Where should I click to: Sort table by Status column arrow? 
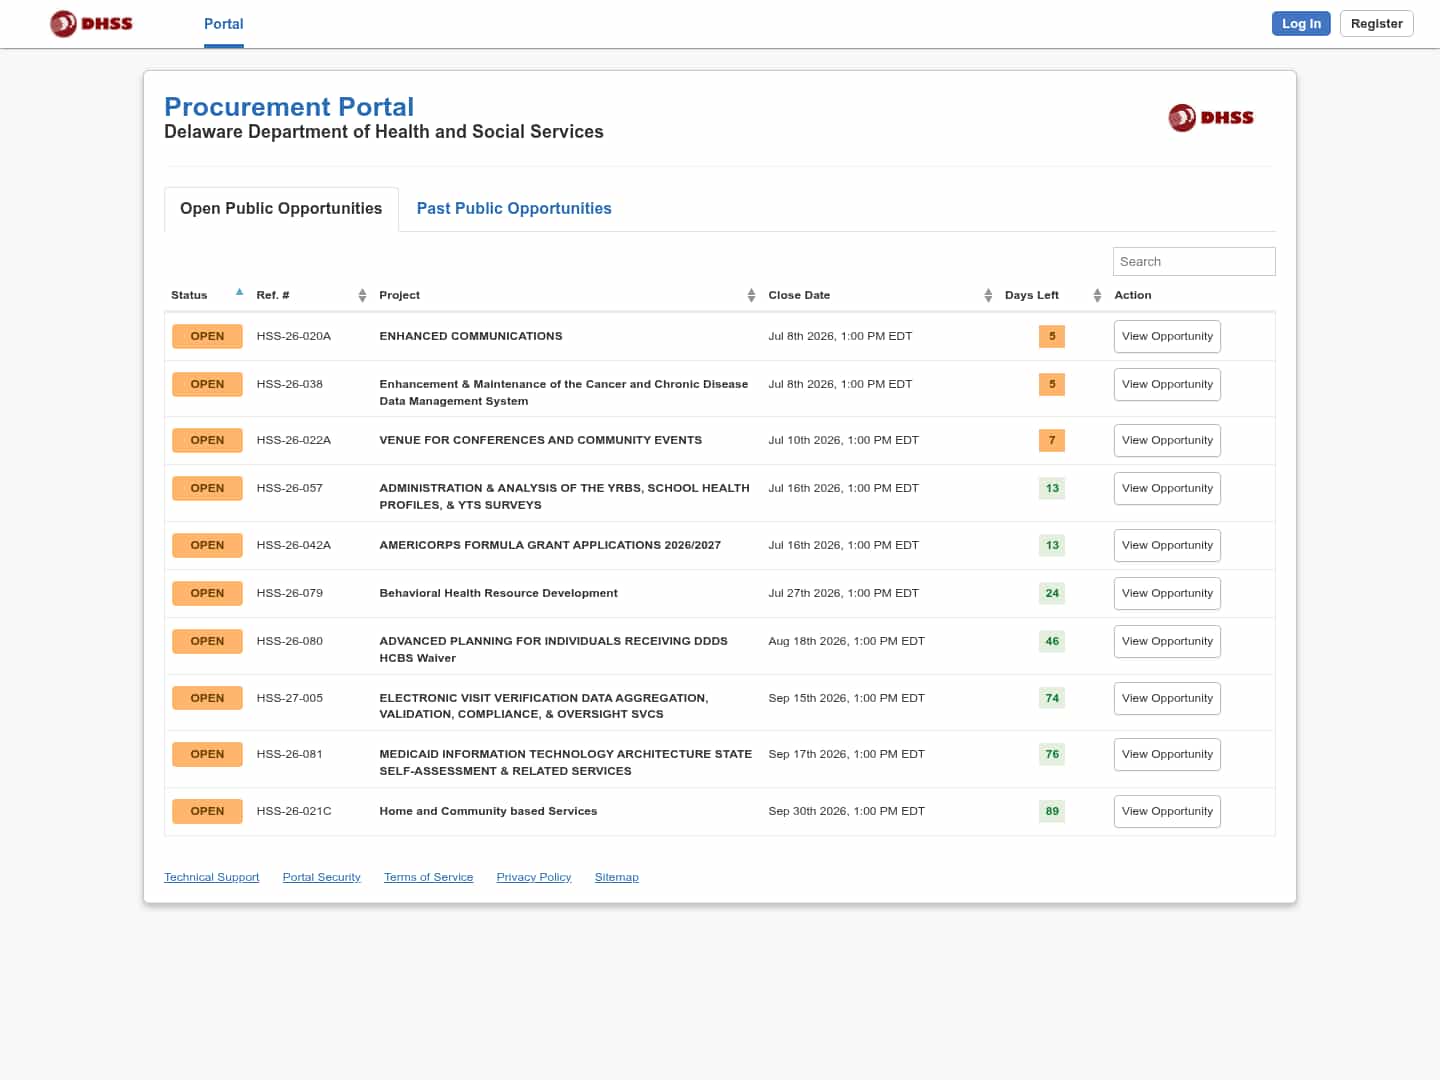tap(239, 293)
